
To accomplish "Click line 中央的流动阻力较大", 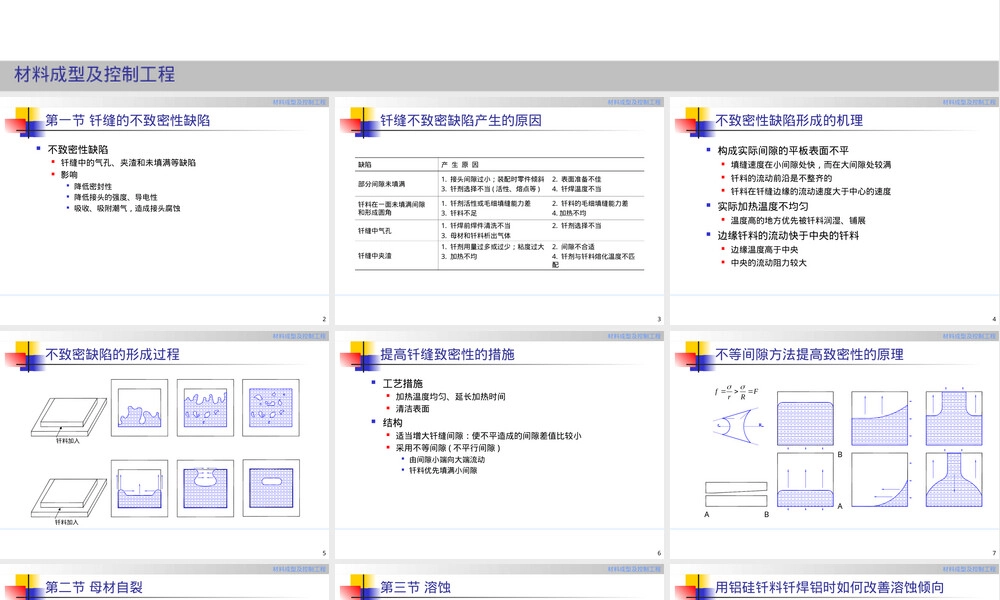I will click(768, 263).
